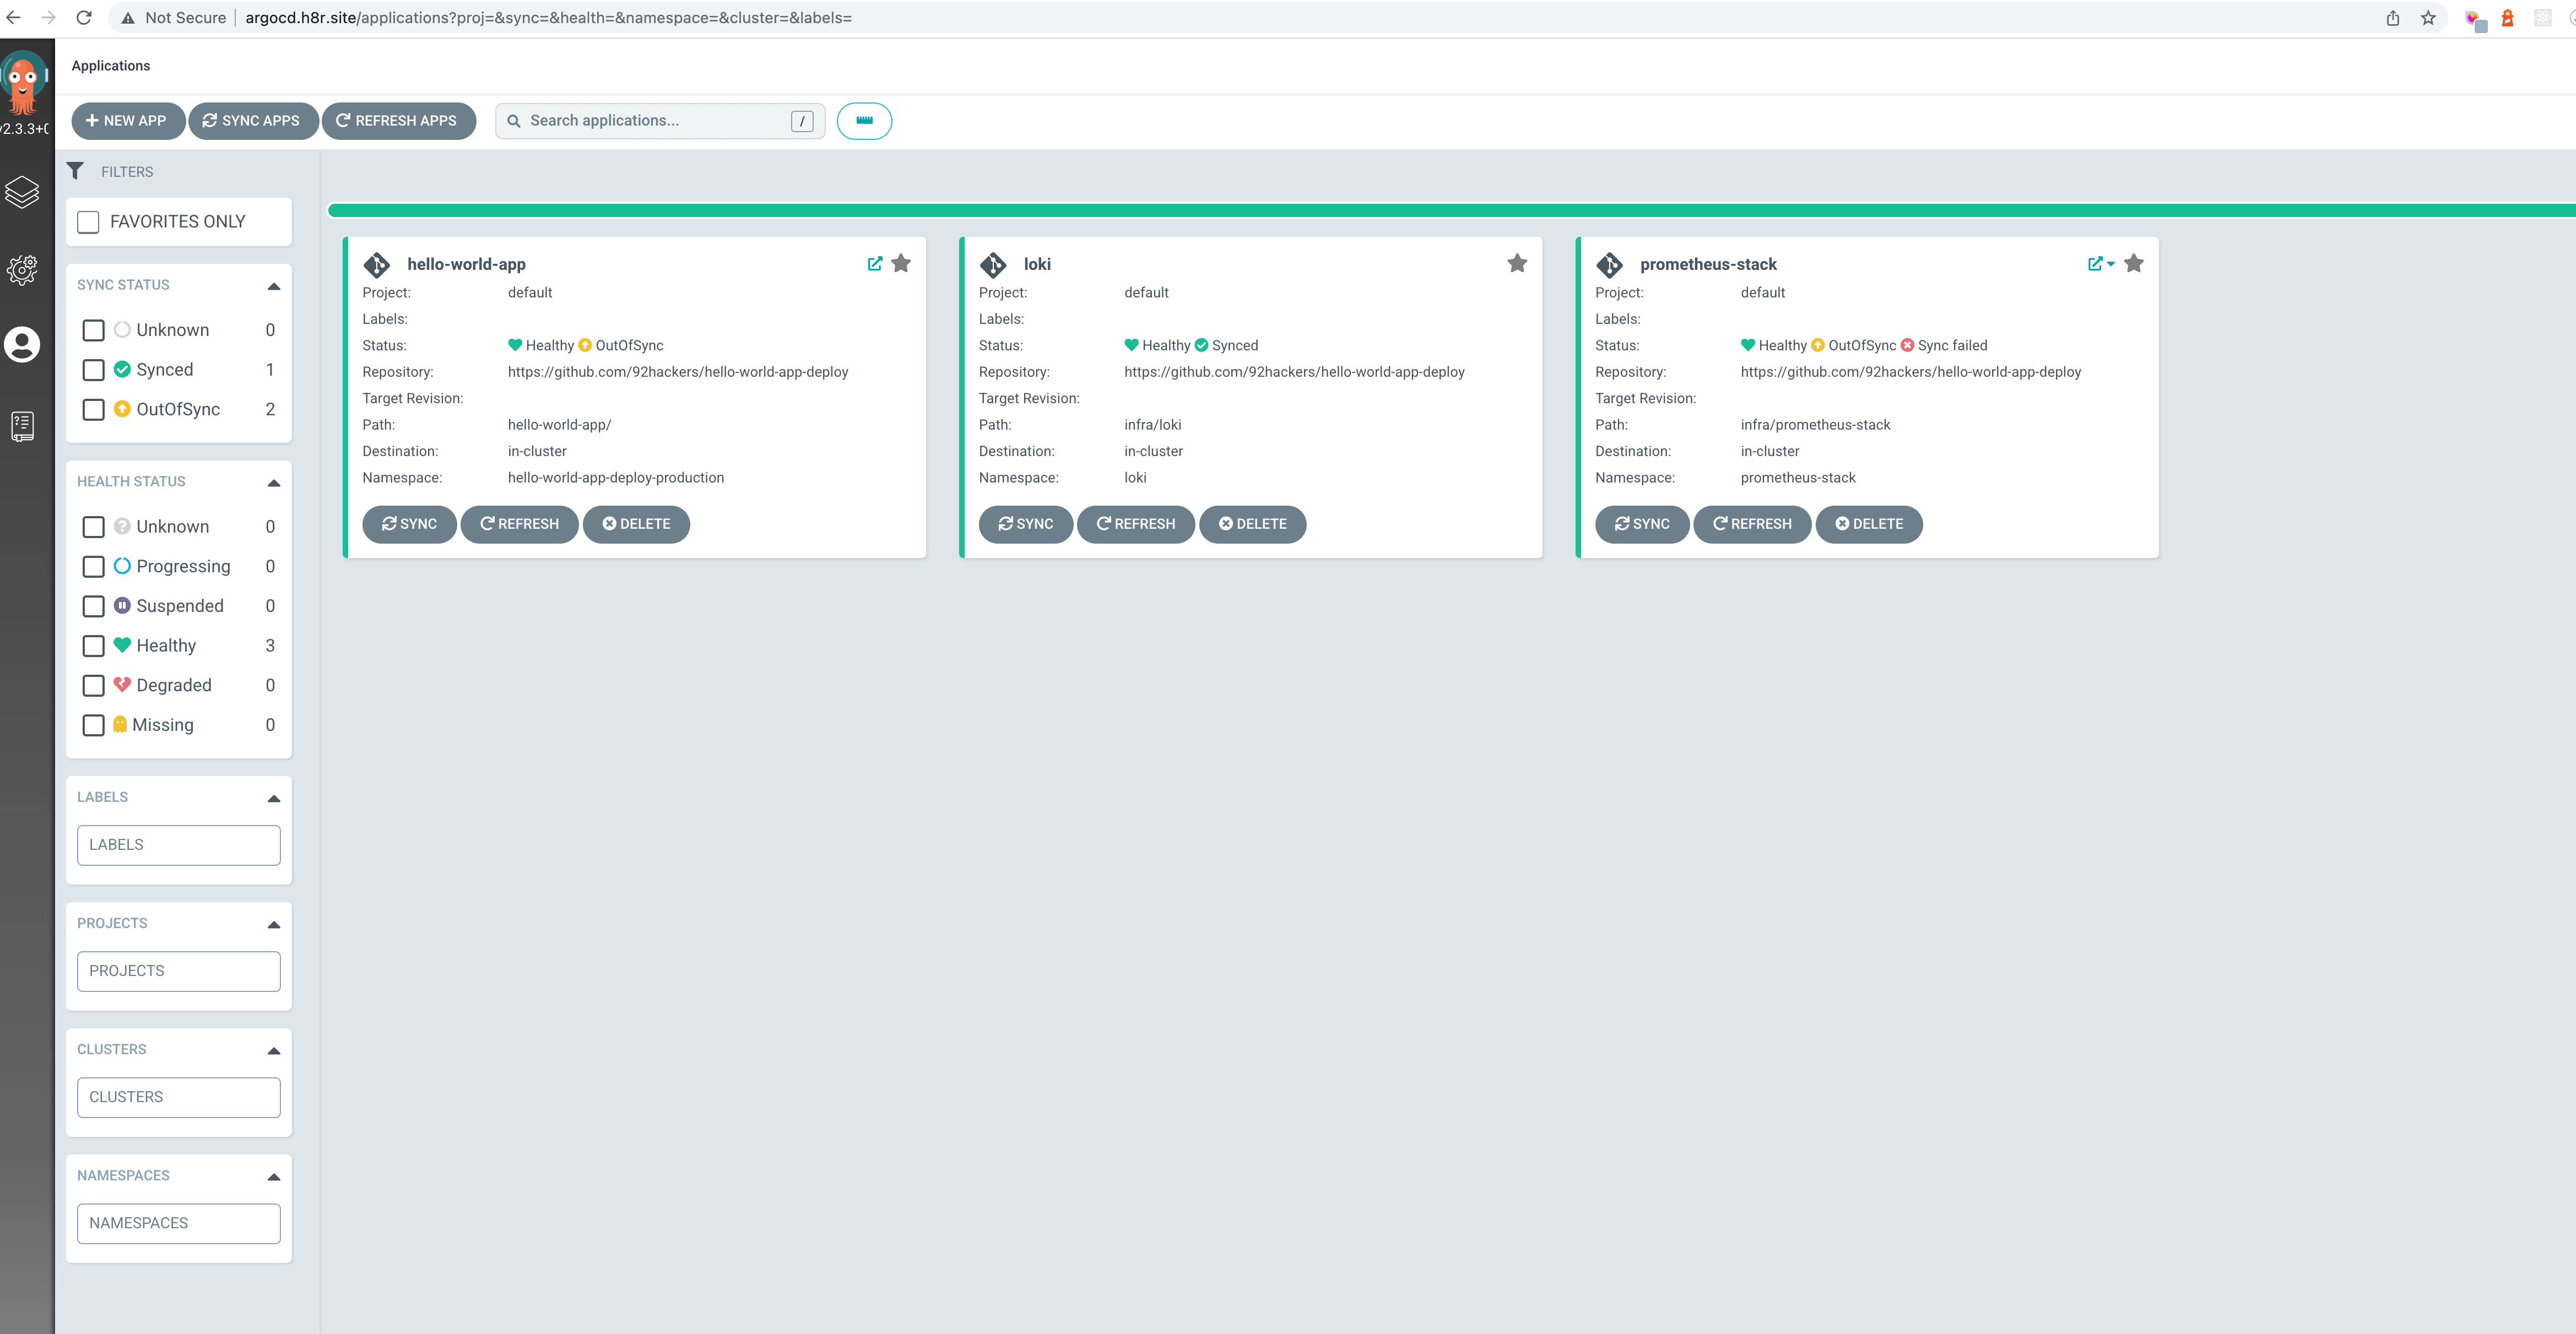
Task: Click REFRESH APPS button
Action: [398, 121]
